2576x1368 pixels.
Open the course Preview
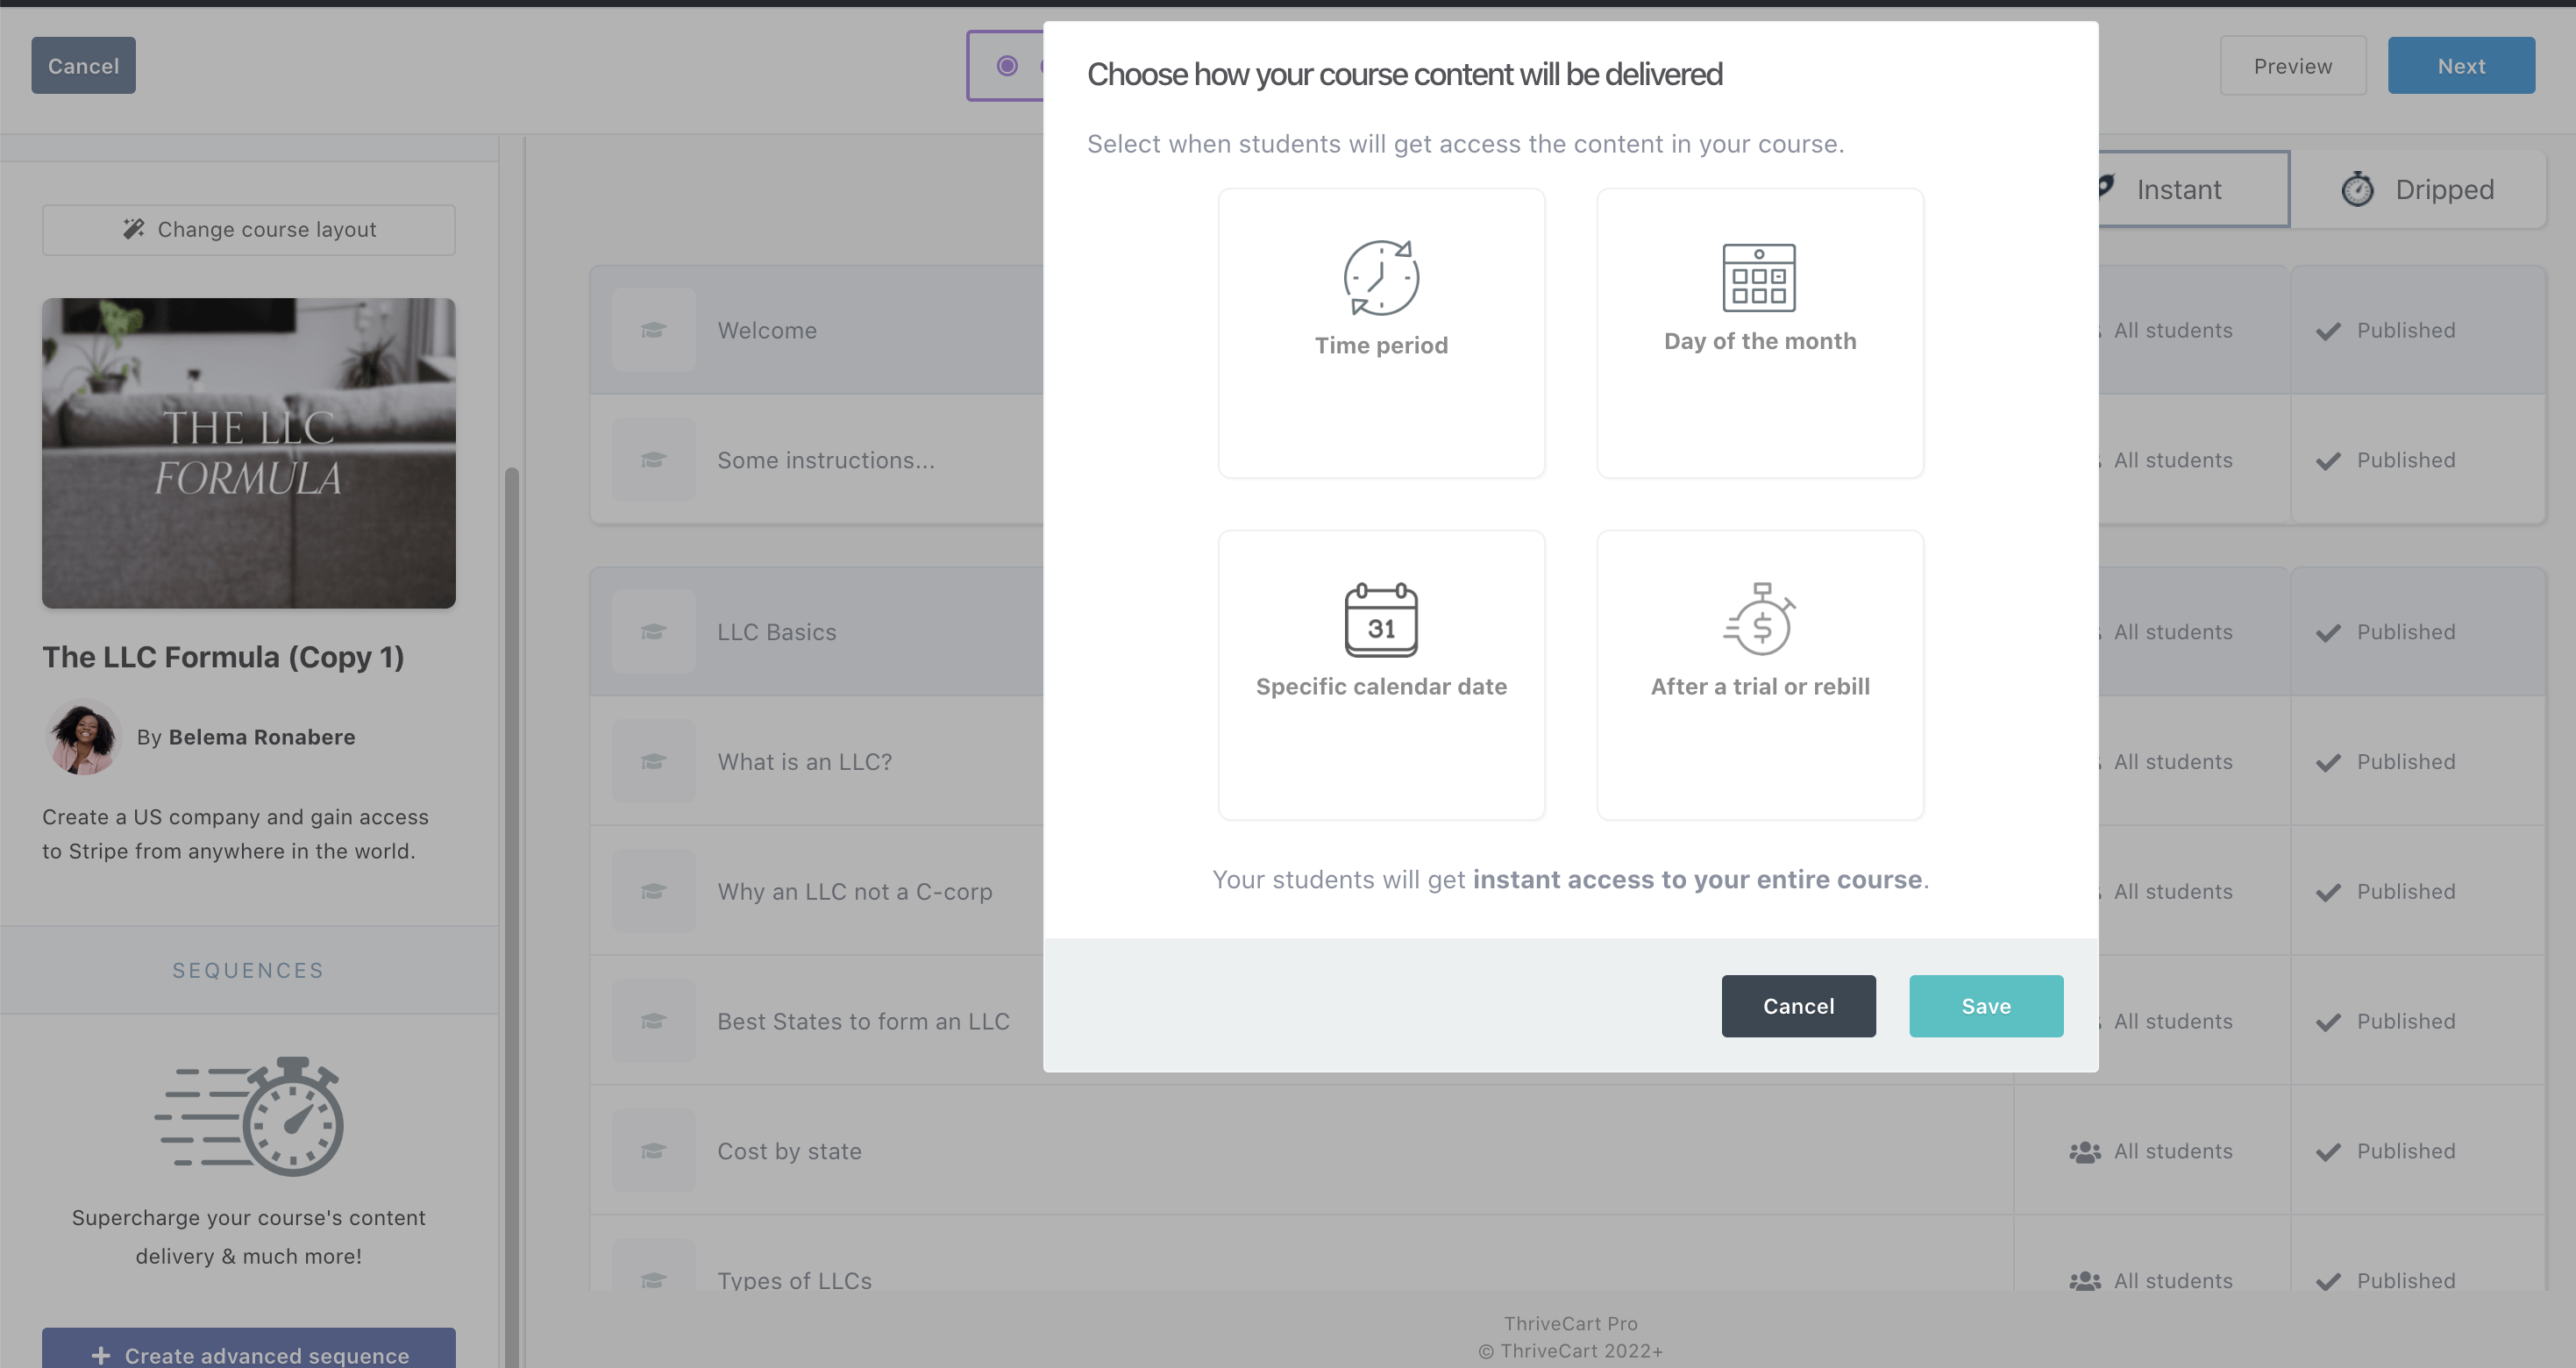[2292, 66]
